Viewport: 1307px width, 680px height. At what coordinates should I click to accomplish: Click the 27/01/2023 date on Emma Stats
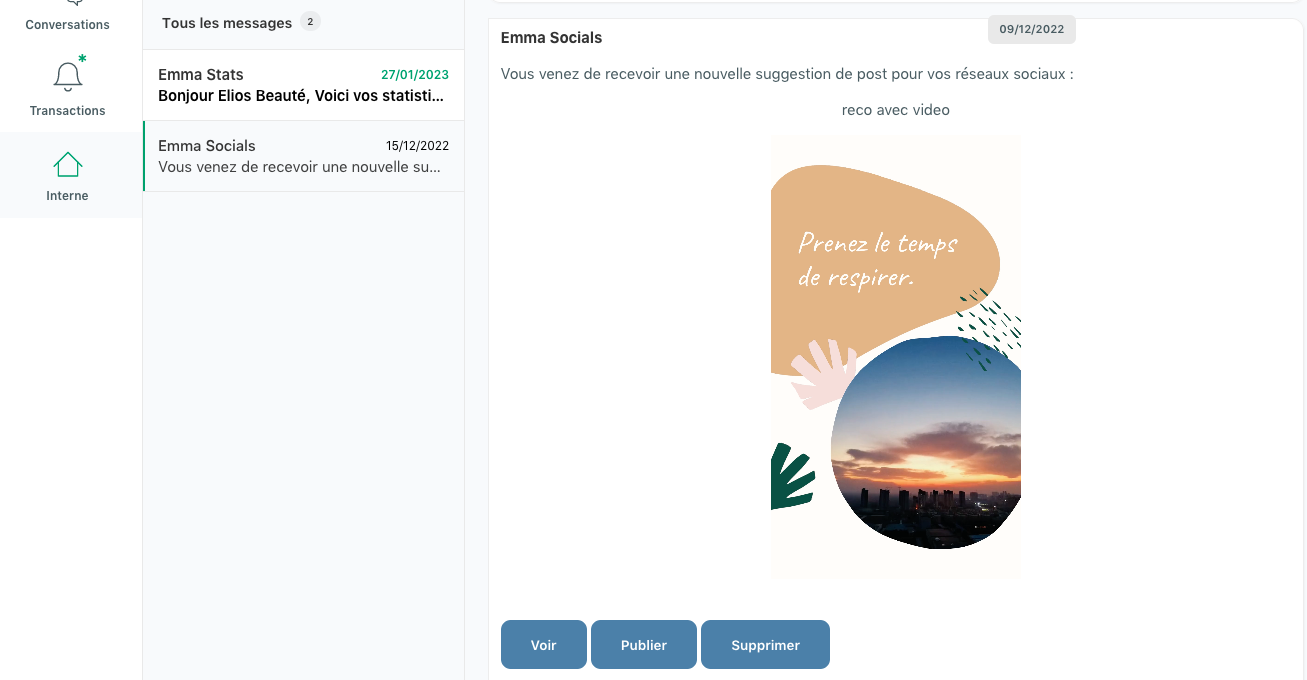click(415, 75)
